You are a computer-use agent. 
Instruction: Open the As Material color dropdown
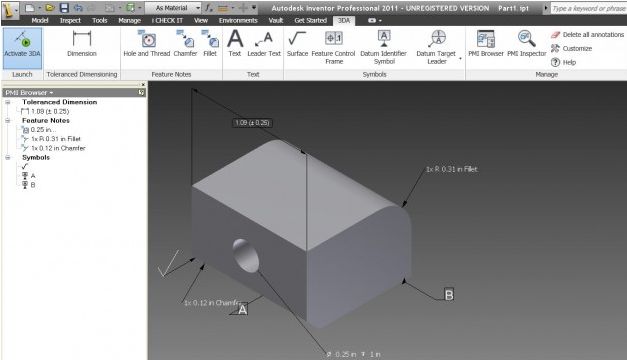coord(173,8)
